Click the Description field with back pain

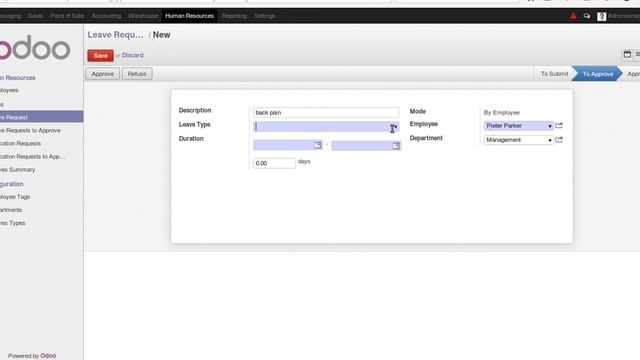tap(326, 112)
